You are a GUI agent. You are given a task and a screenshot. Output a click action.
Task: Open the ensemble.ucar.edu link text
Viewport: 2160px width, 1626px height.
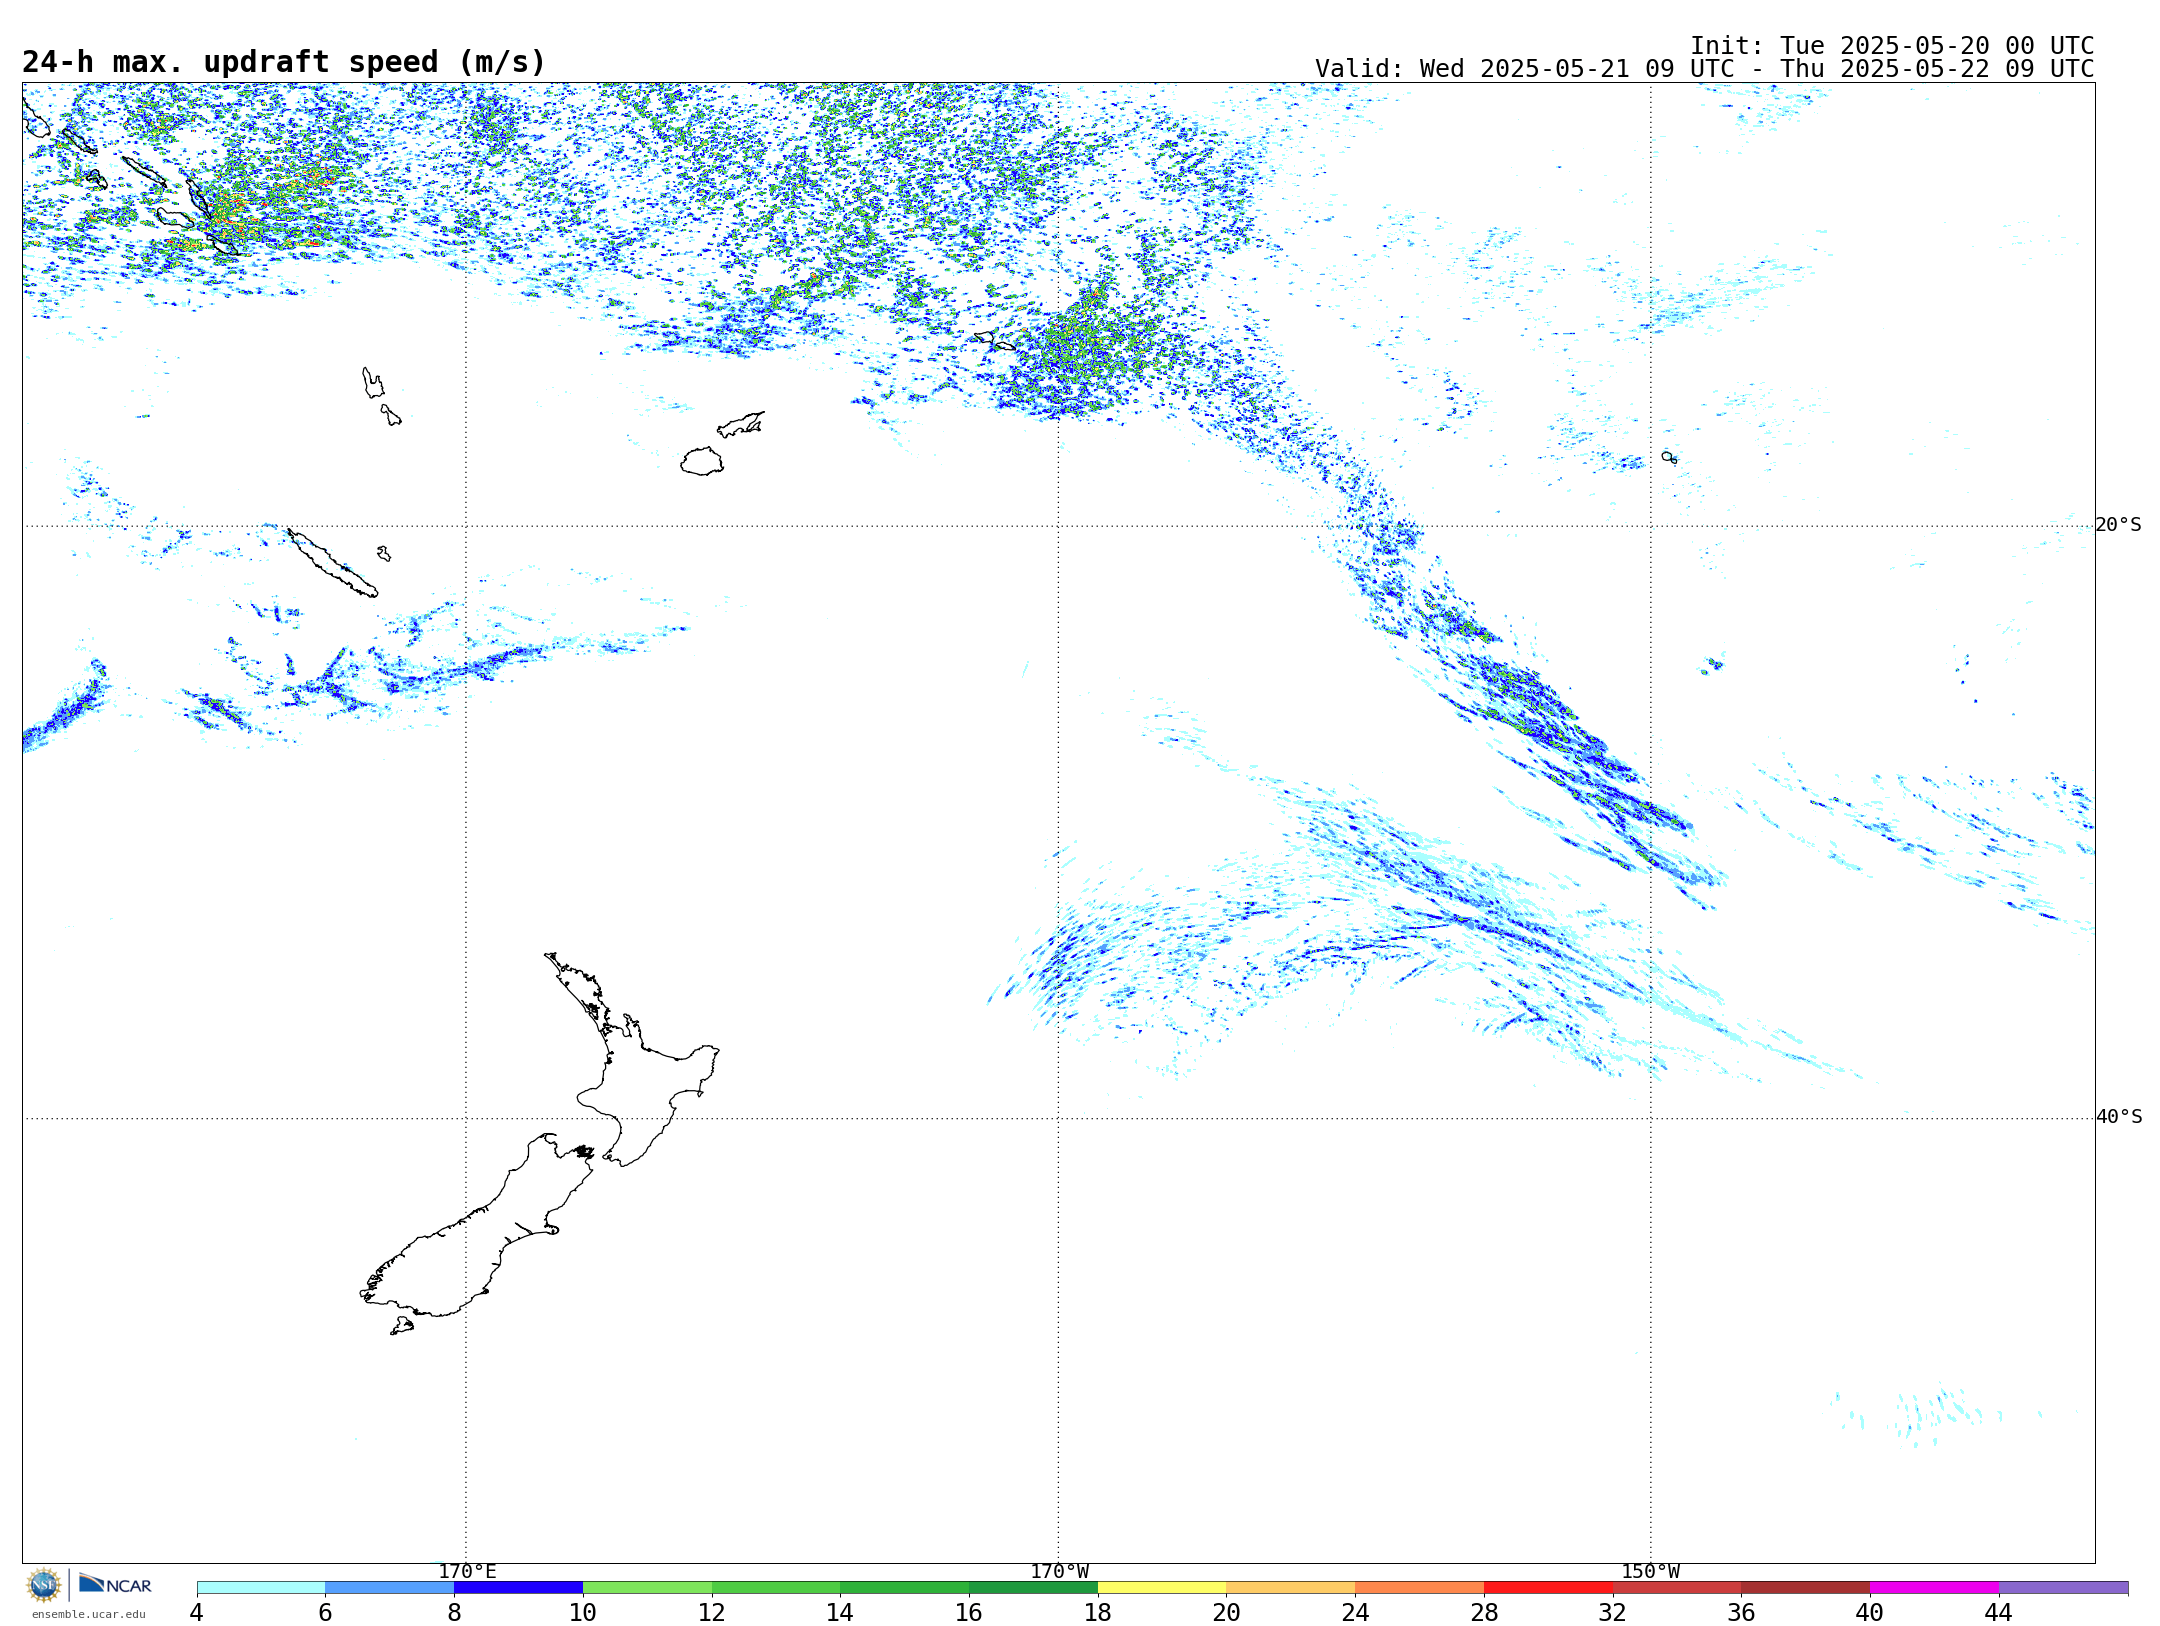89,1614
